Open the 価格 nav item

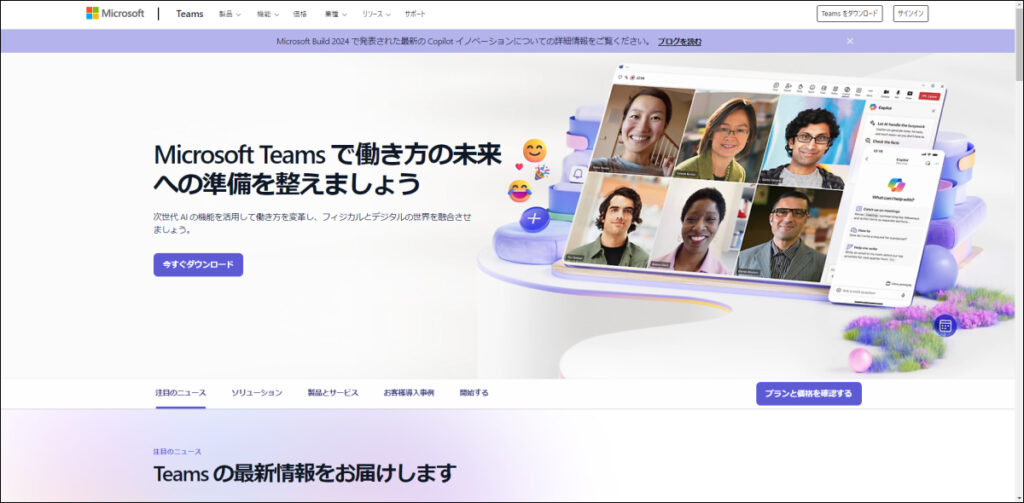click(300, 14)
